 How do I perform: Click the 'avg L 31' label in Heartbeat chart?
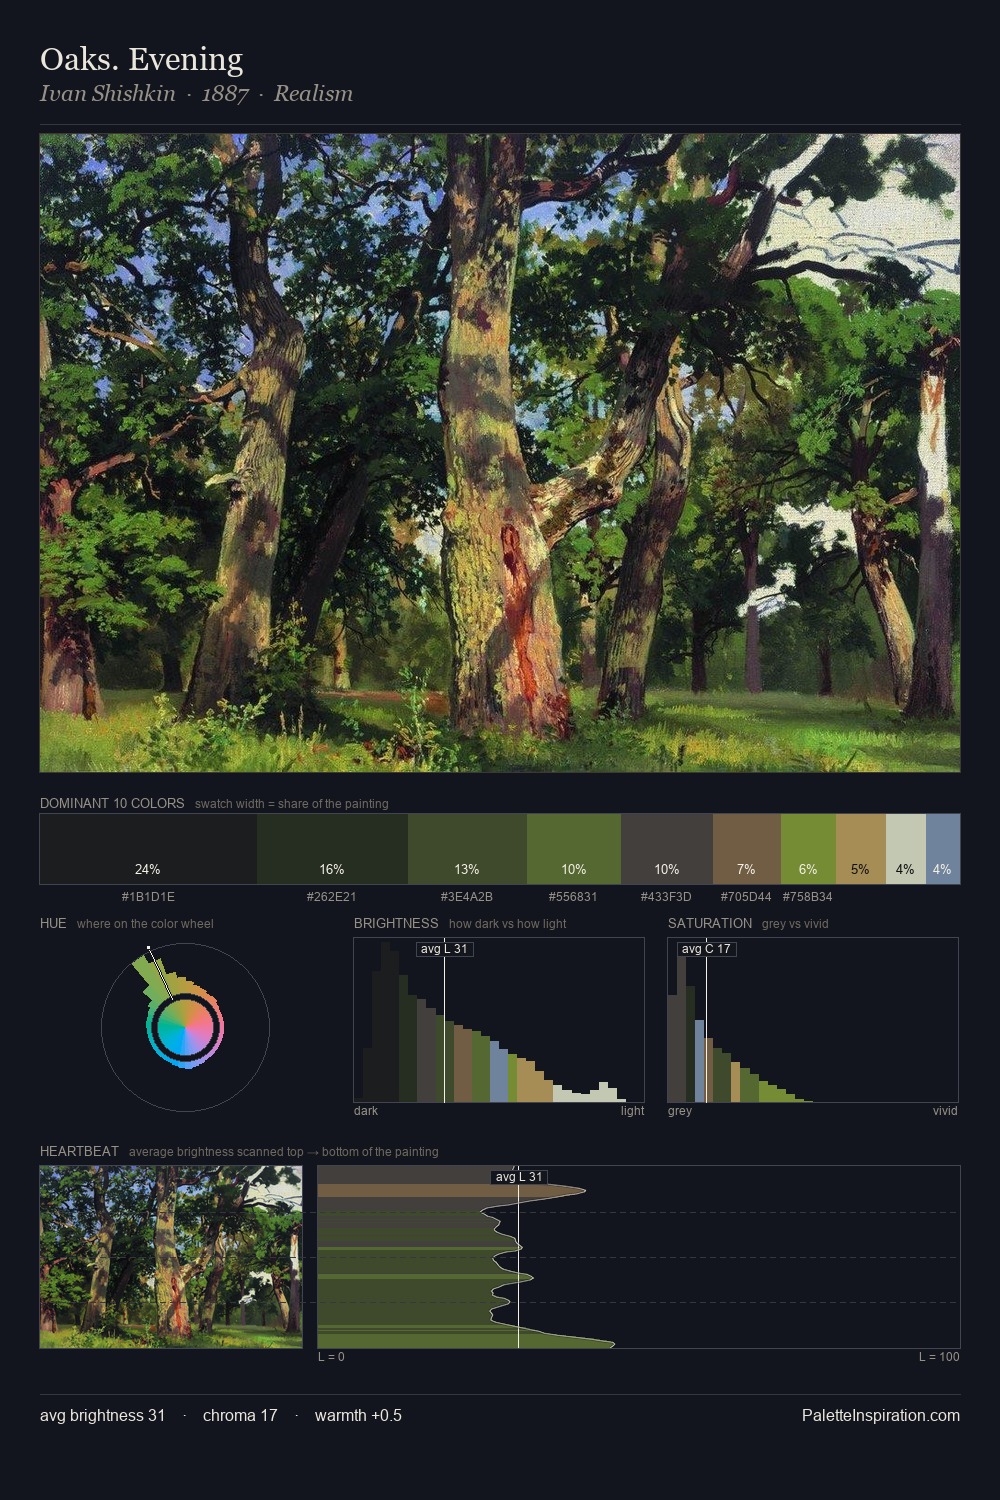coord(519,1177)
